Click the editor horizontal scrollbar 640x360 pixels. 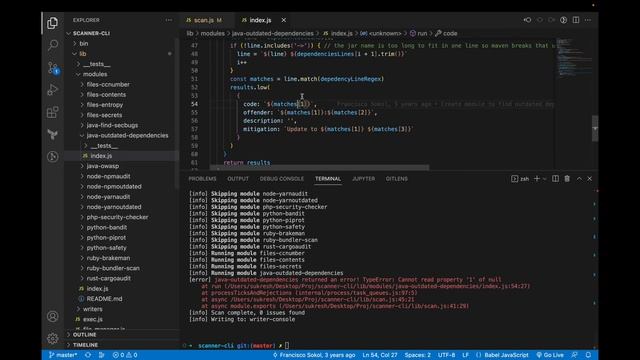319,167
